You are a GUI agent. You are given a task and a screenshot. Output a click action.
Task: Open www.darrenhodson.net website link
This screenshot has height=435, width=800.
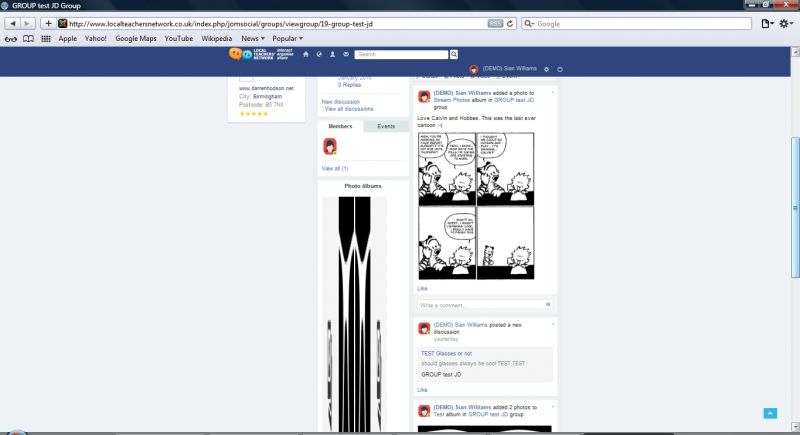[266, 88]
